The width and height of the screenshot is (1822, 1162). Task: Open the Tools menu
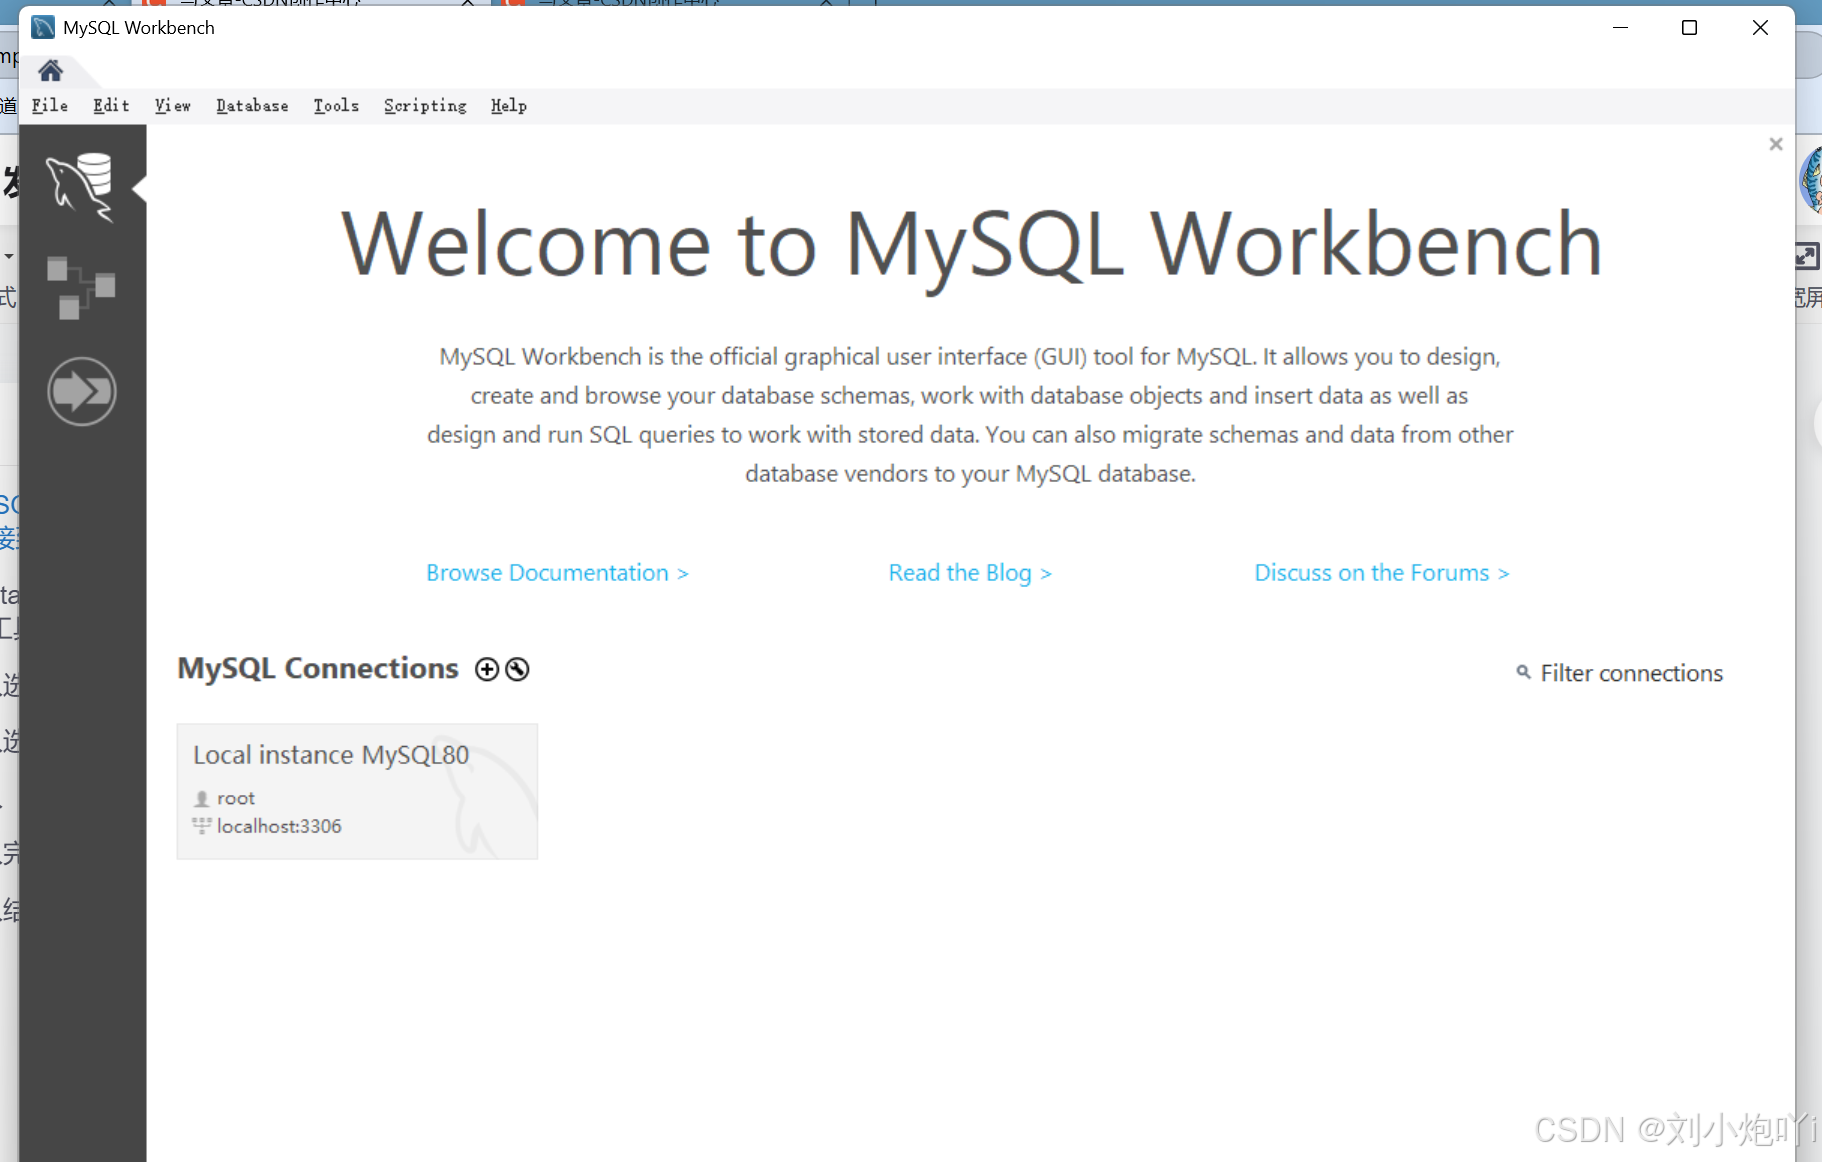(x=336, y=106)
